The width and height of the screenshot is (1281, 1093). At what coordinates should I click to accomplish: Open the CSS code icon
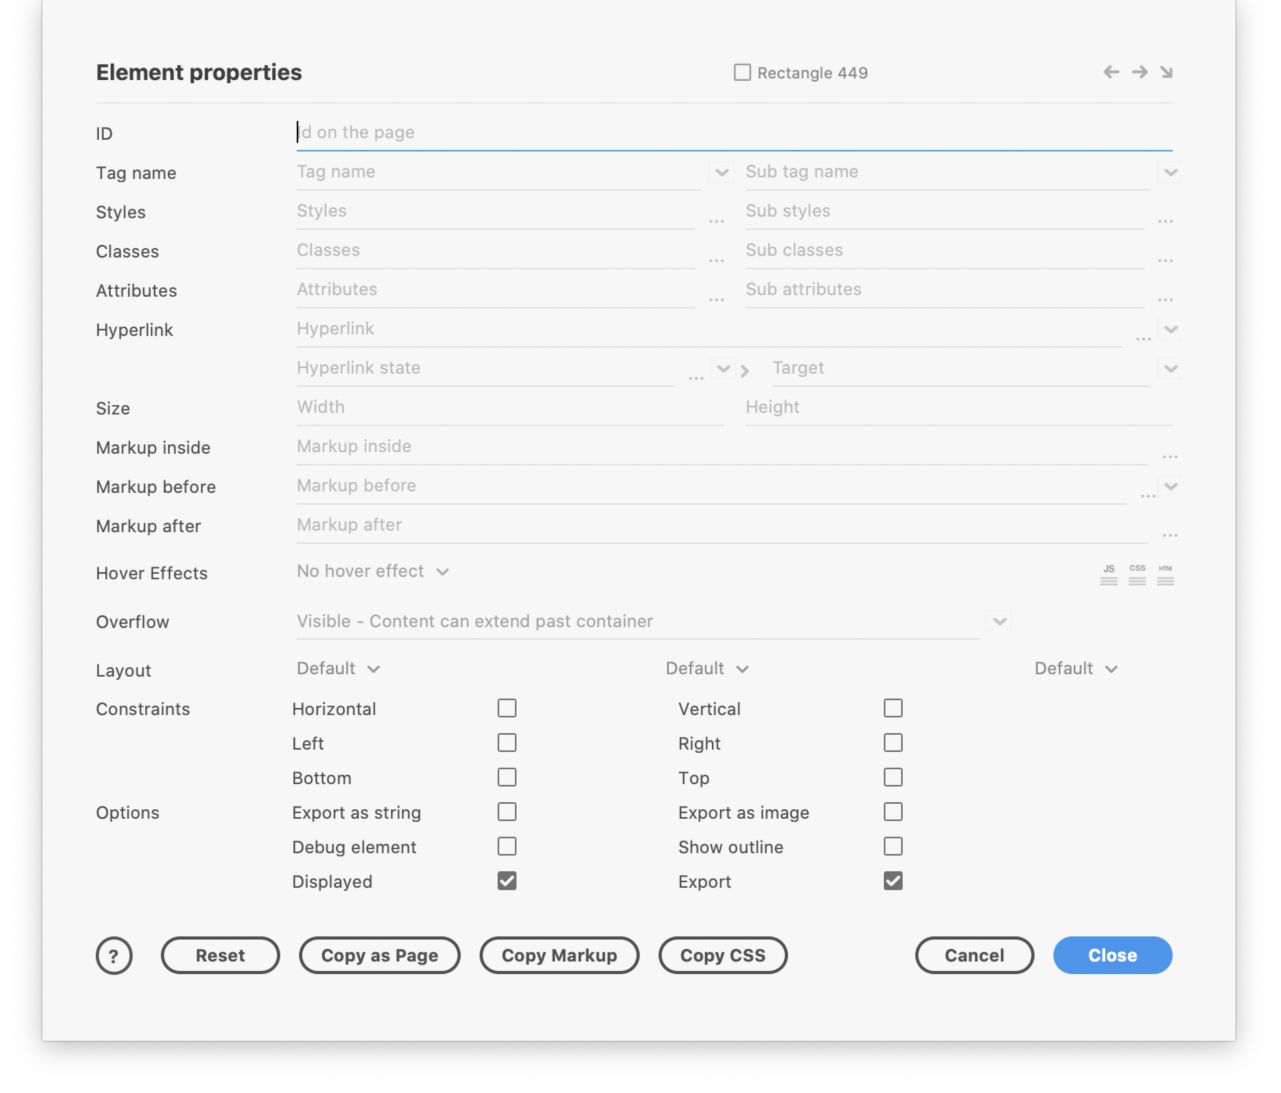click(x=1137, y=575)
